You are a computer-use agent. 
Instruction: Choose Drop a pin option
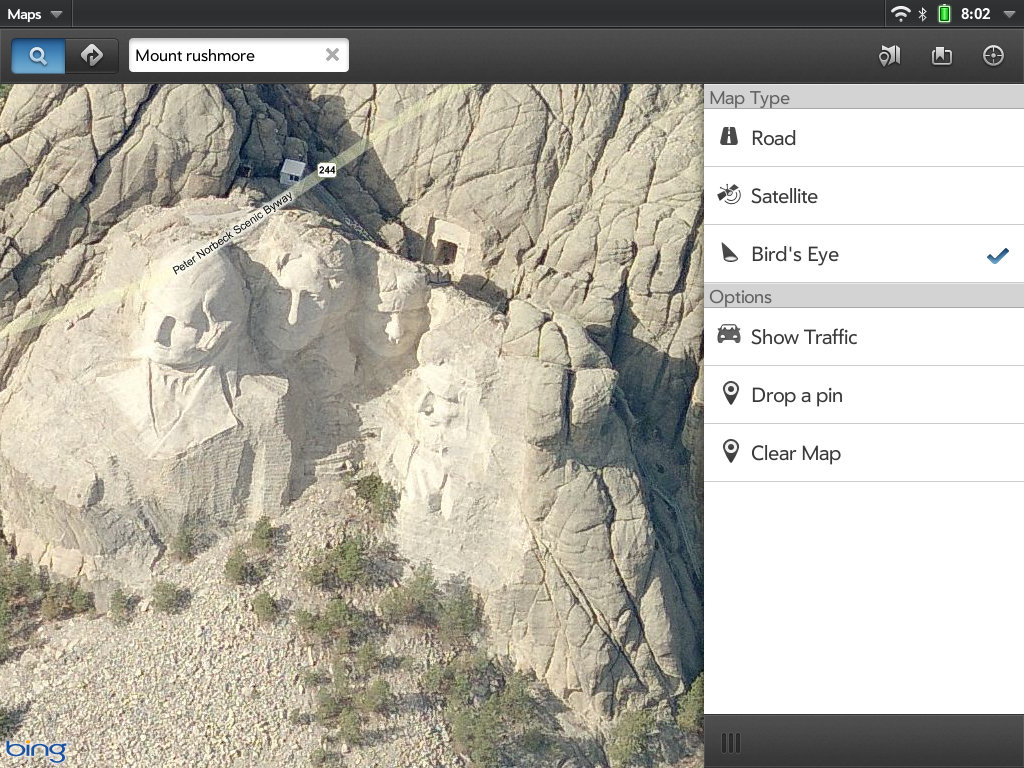point(863,395)
